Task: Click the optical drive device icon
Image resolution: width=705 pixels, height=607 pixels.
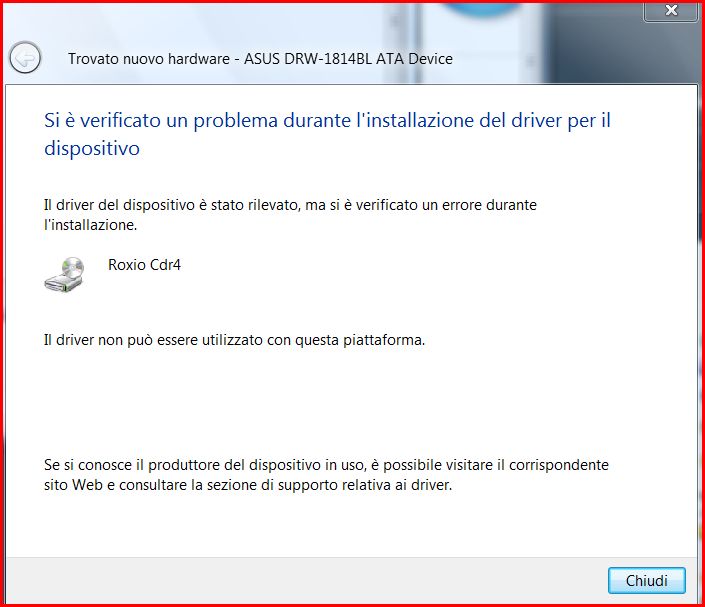Action: (65, 274)
